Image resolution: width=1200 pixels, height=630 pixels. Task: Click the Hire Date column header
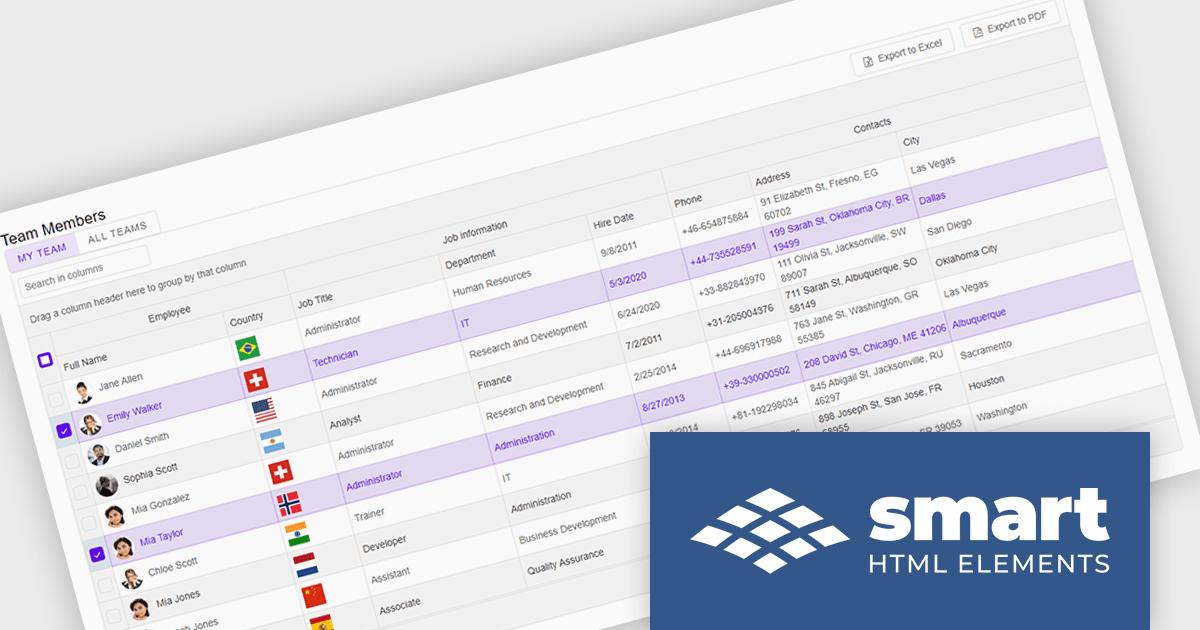pos(613,219)
